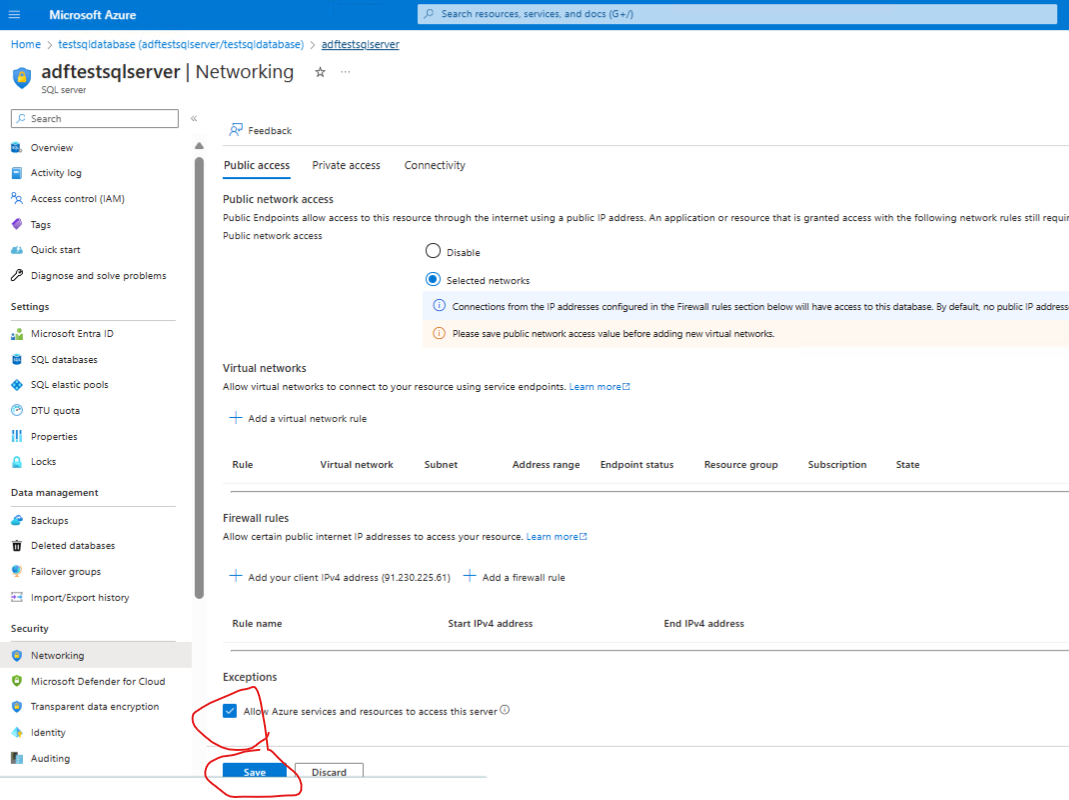Click Add your client IPv4 address
The image size is (1069, 800).
[x=340, y=577]
